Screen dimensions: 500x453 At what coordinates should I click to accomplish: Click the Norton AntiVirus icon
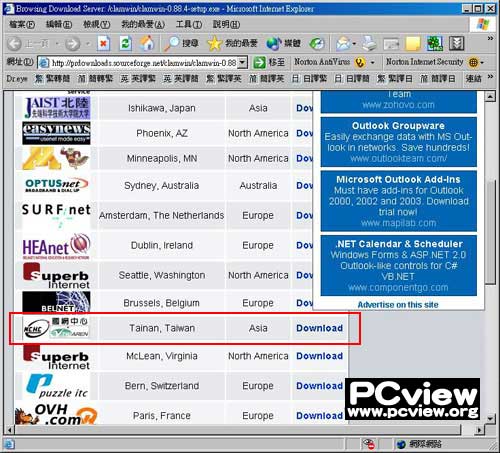pyautogui.click(x=360, y=62)
